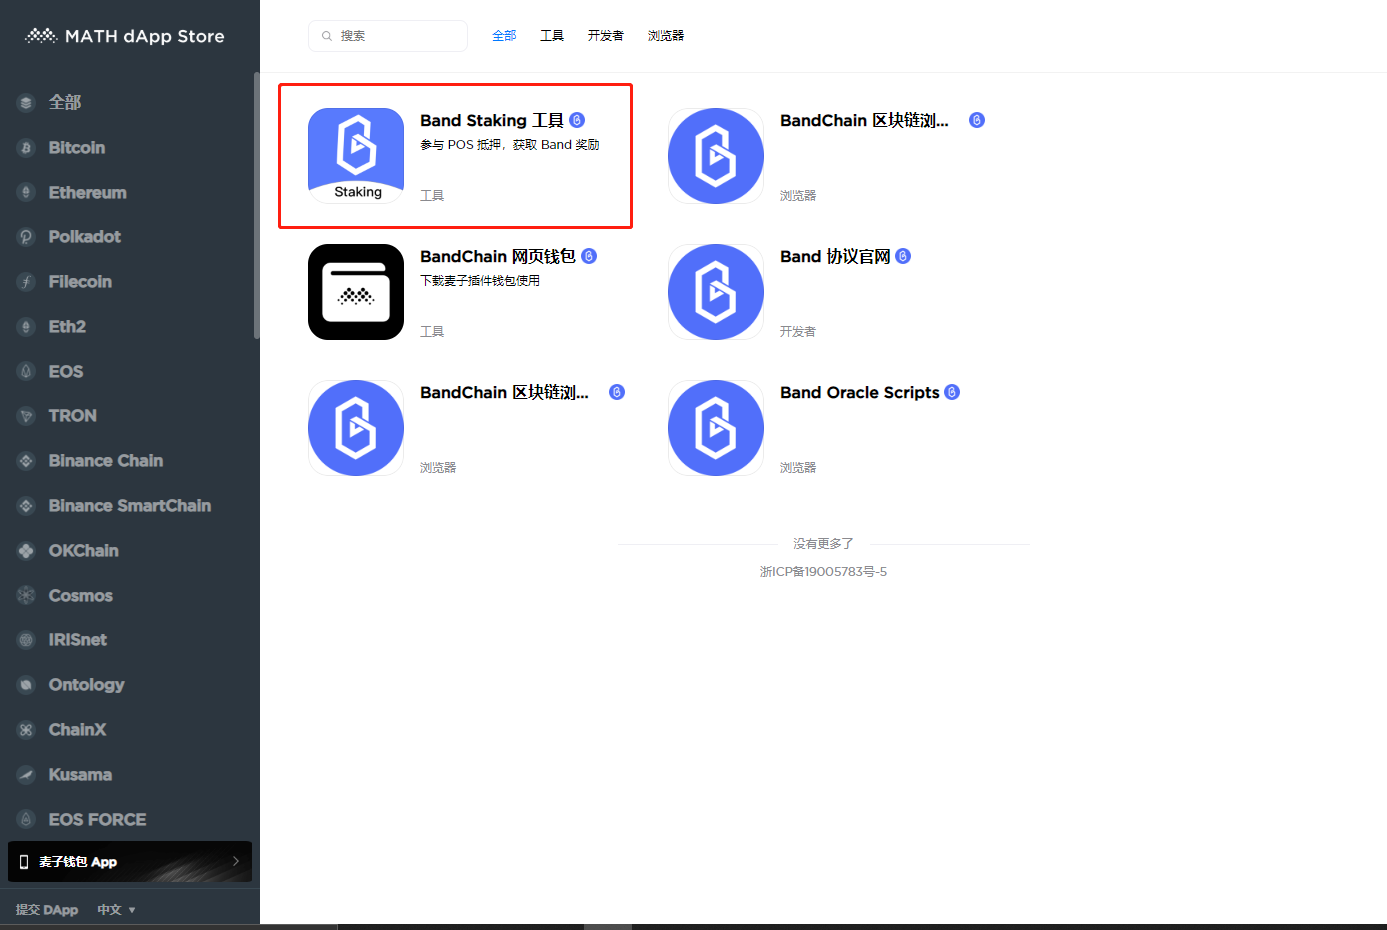
Task: Select the TRON icon in sidebar
Action: pos(27,416)
